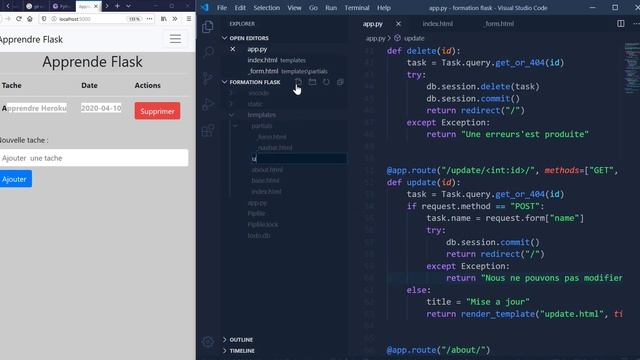Collapse the Open Editors section

224,38
